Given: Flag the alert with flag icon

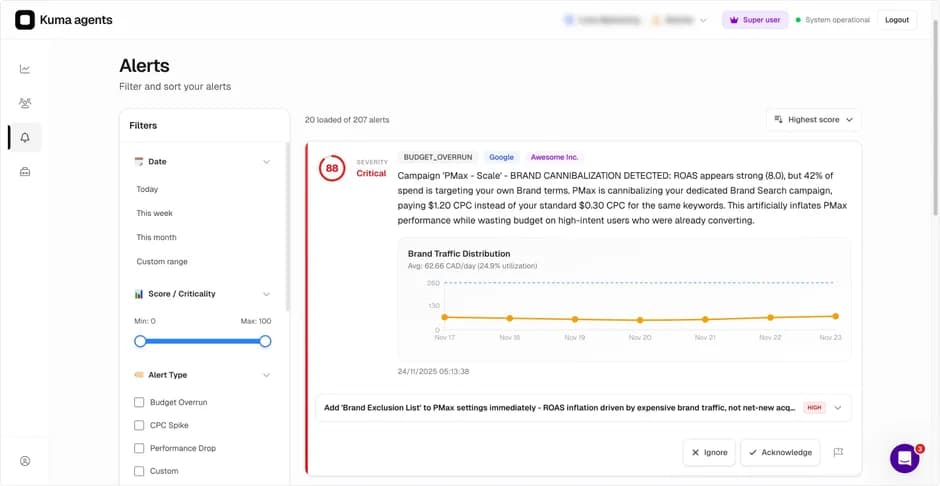Looking at the screenshot, I should (838, 452).
